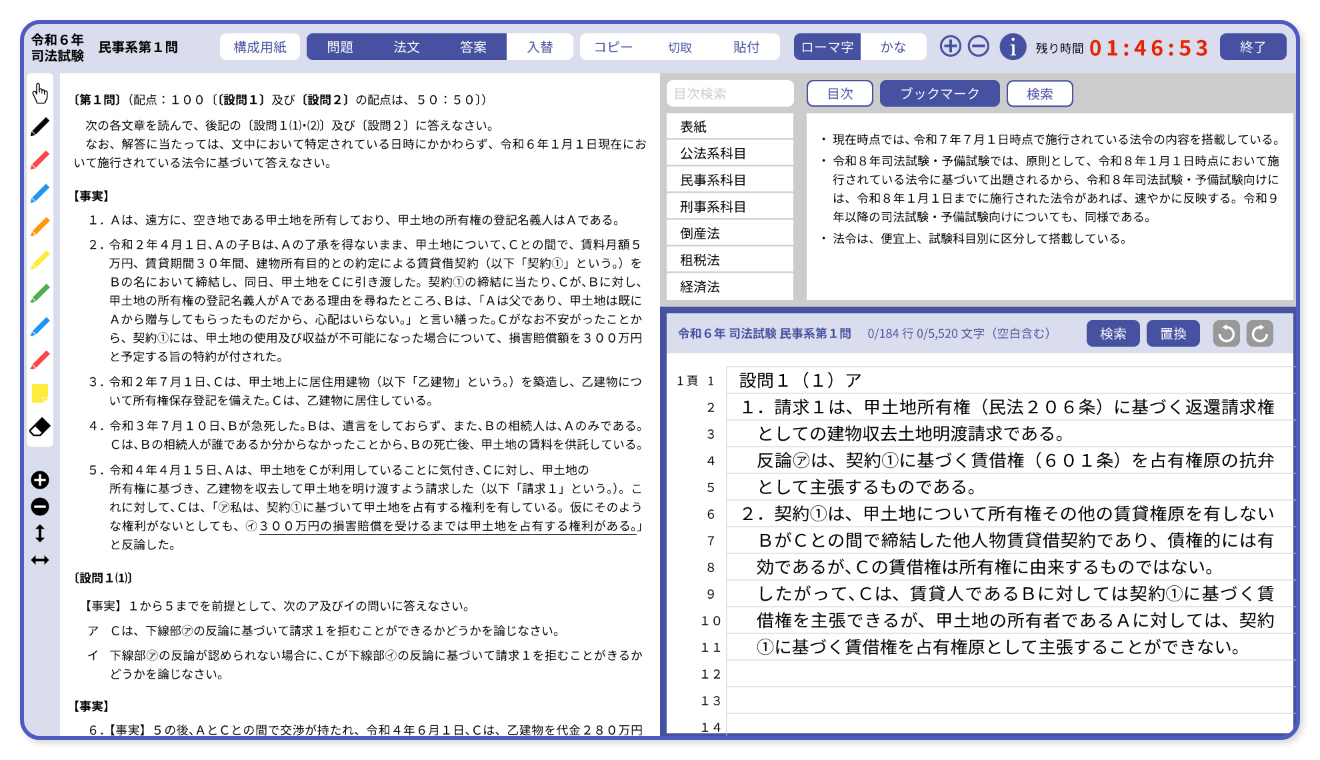Click empty answer line 13
1320x760 pixels.
pos(1010,701)
